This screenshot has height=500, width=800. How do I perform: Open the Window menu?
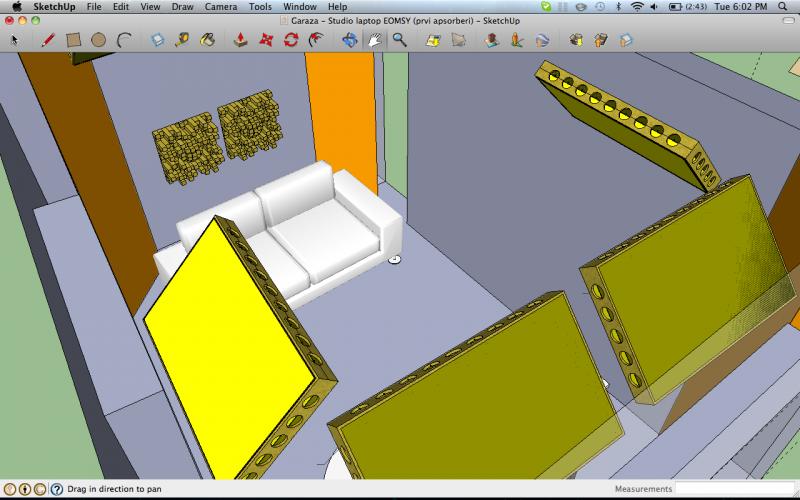300,7
